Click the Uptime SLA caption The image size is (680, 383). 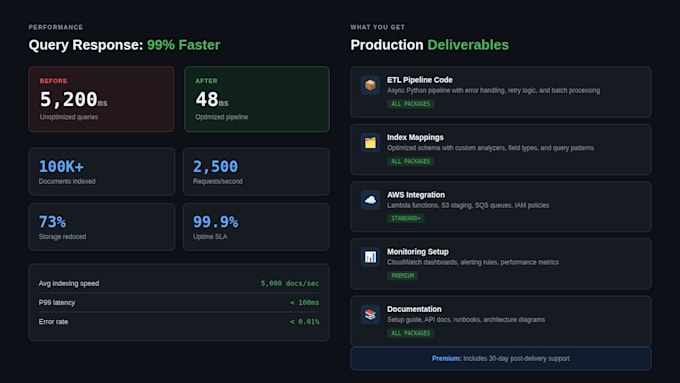point(210,236)
